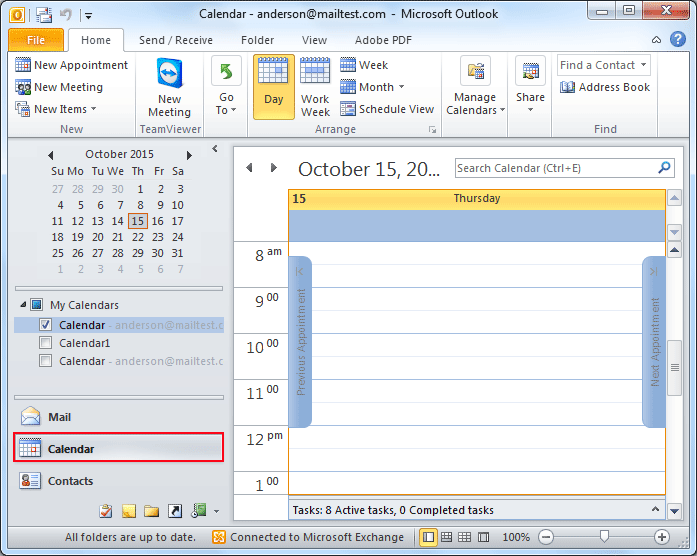
Task: Collapse the My Calendars group
Action: [23, 304]
